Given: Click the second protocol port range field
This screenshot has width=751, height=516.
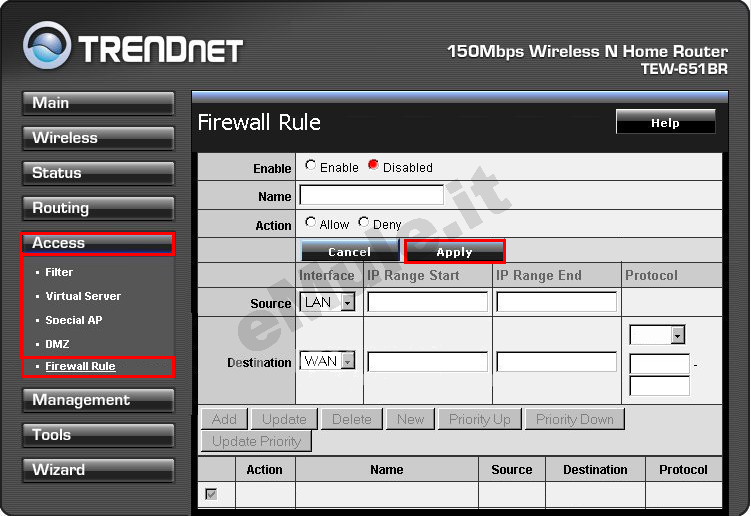Looking at the screenshot, I should coord(660,386).
